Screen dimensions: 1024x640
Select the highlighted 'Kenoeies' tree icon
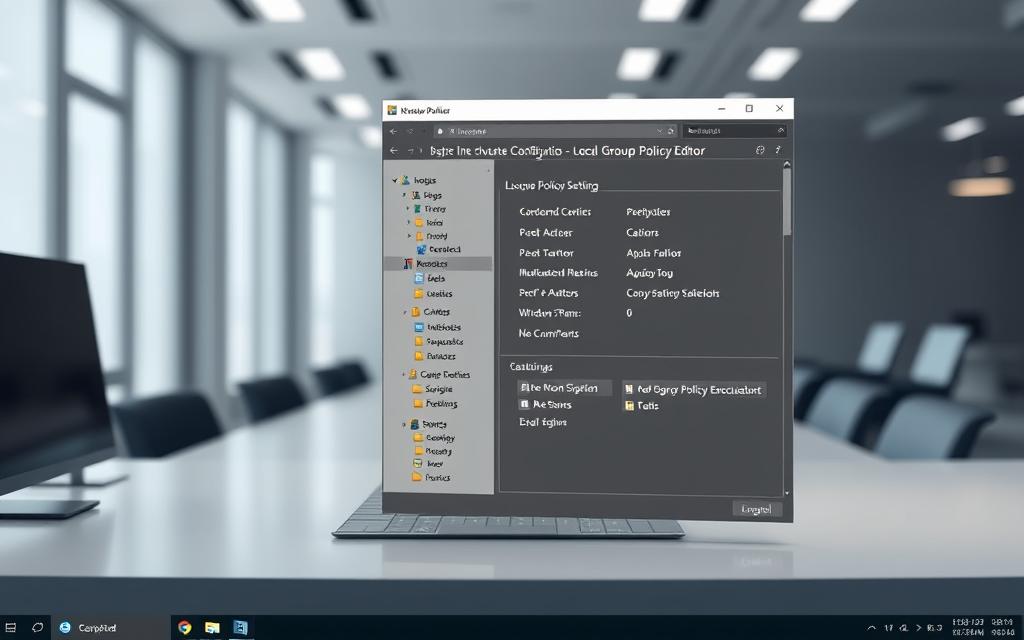click(408, 264)
